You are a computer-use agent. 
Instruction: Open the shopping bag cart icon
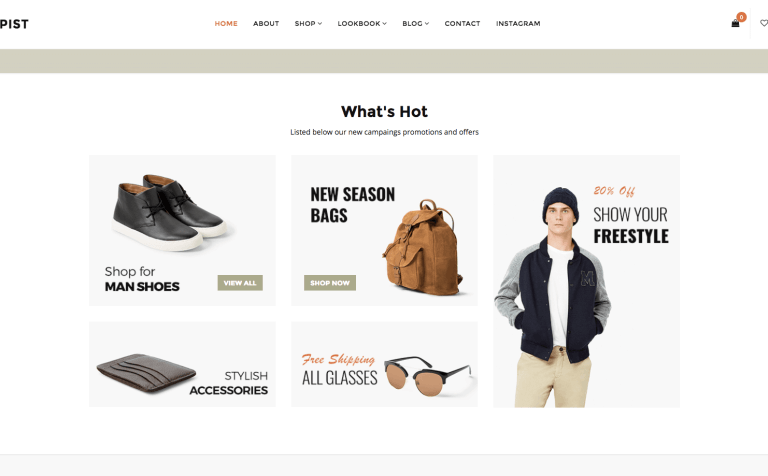pos(735,24)
